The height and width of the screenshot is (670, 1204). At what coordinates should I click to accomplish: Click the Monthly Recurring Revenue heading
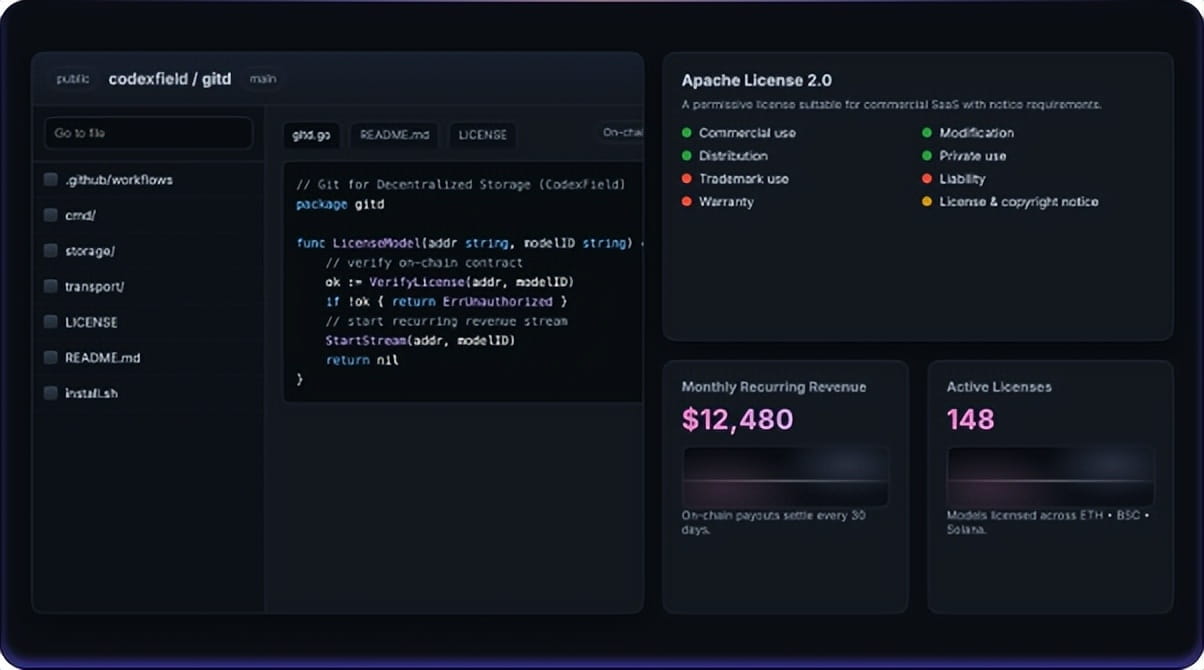pos(774,387)
